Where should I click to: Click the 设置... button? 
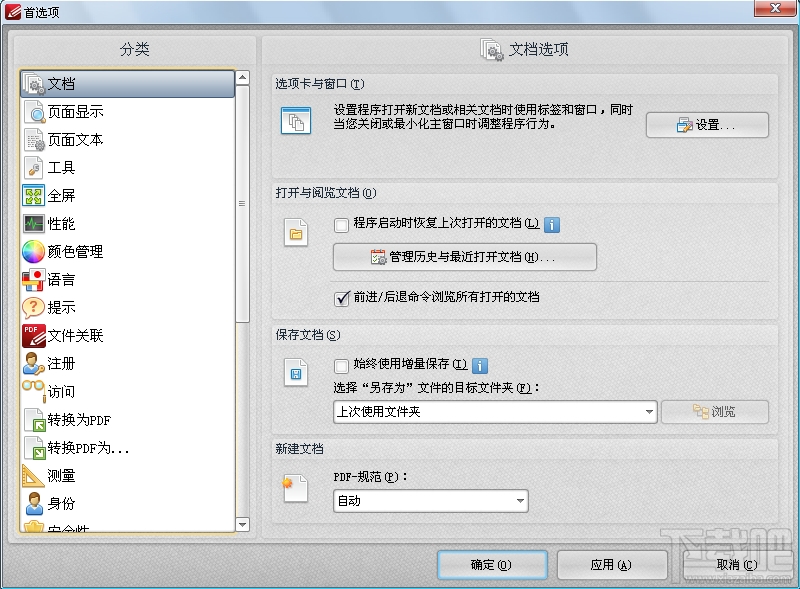[707, 125]
